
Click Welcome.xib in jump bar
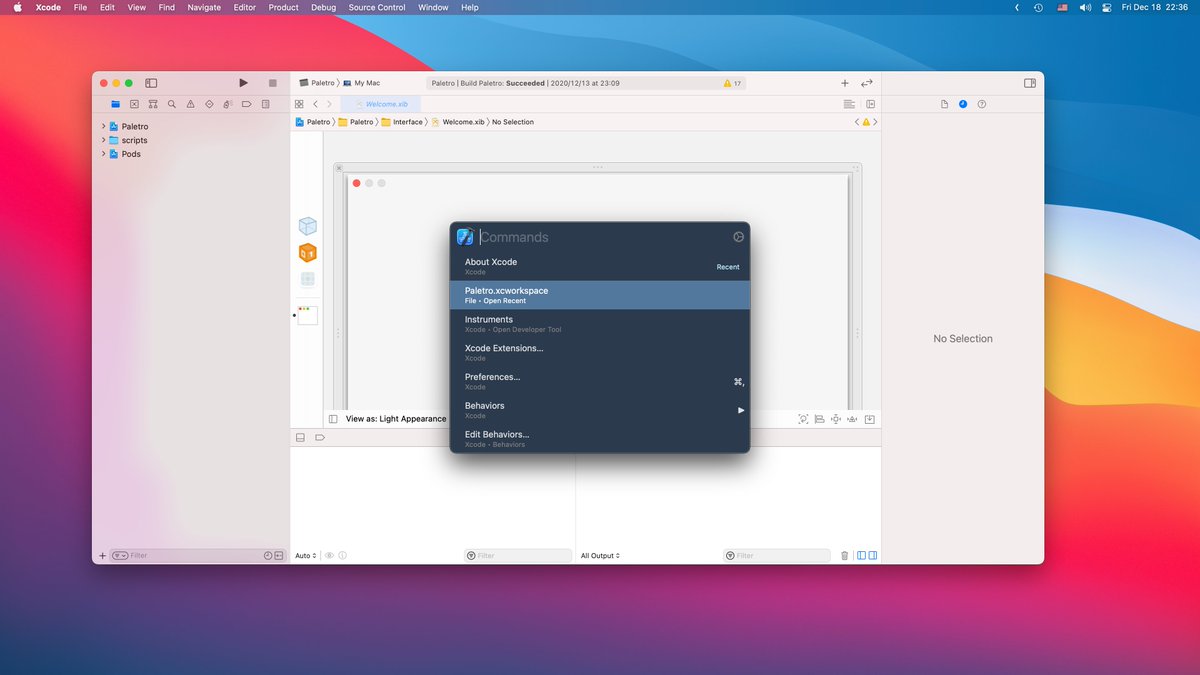click(458, 122)
